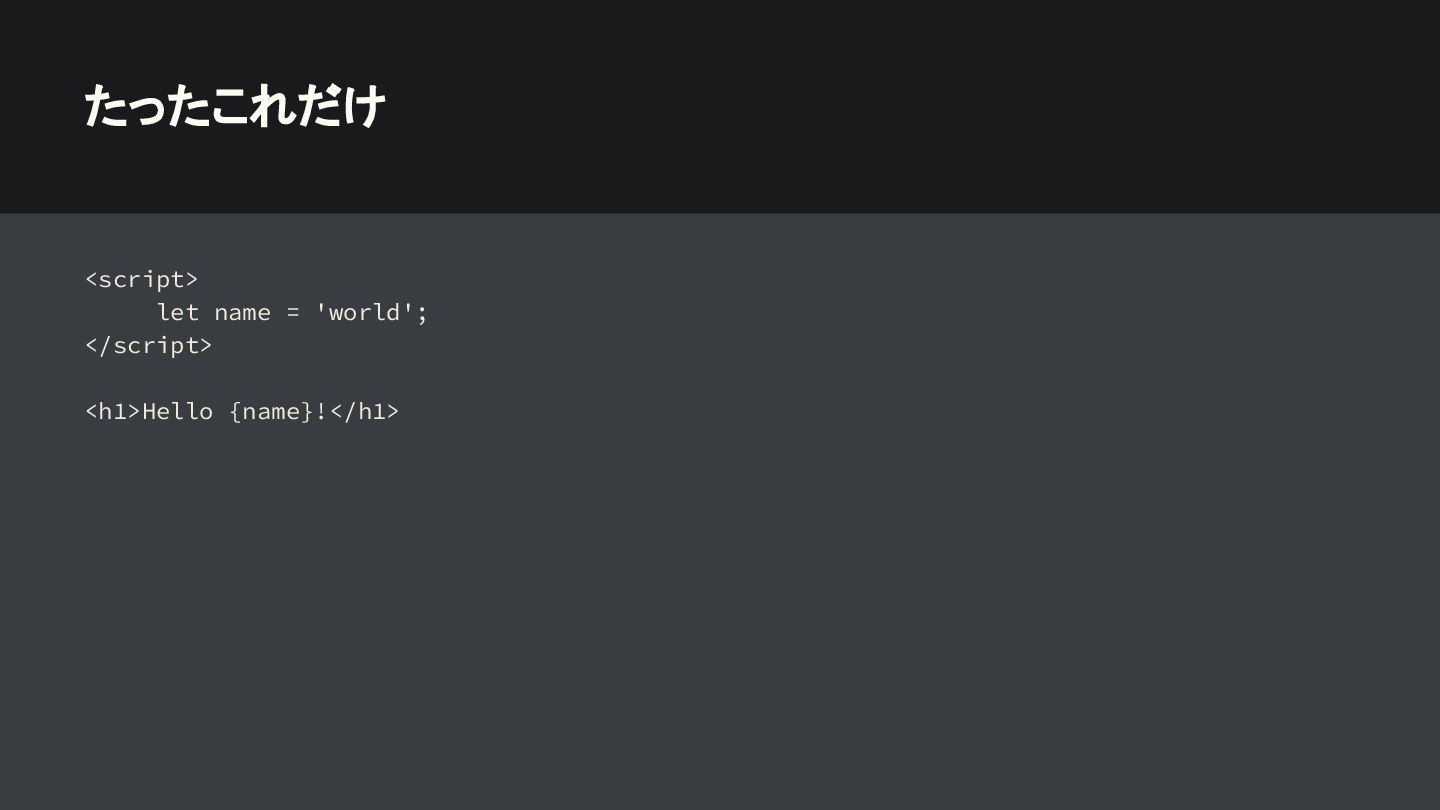This screenshot has width=1440, height=810.
Task: Select the closing </script> tag
Action: (x=149, y=345)
